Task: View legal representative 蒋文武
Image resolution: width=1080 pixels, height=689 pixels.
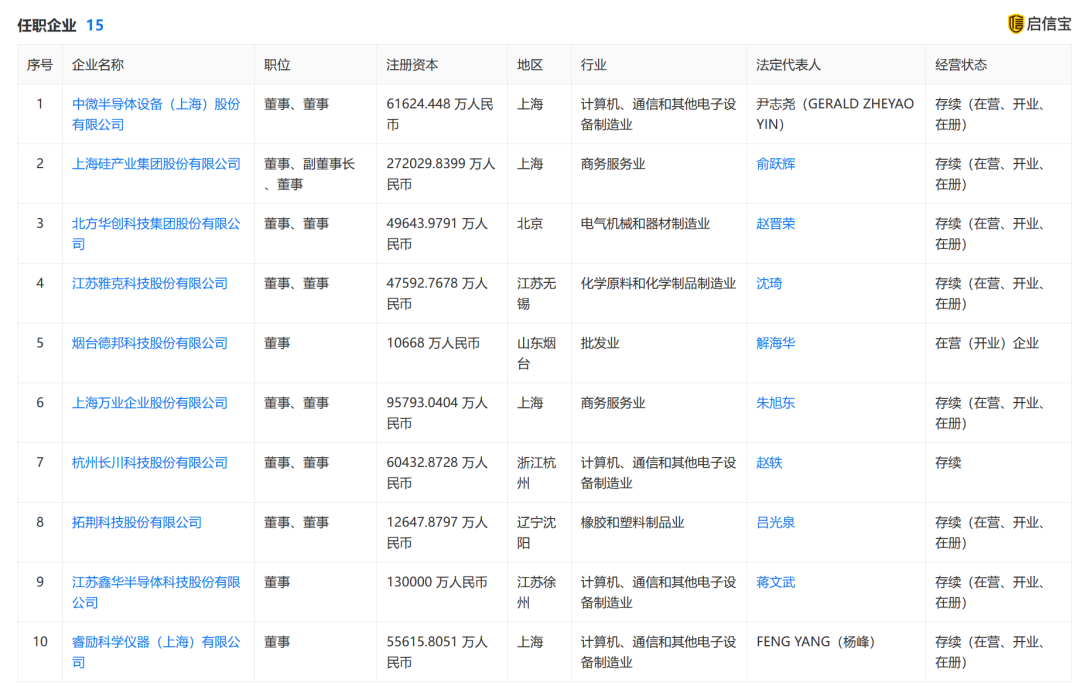Action: [x=776, y=582]
